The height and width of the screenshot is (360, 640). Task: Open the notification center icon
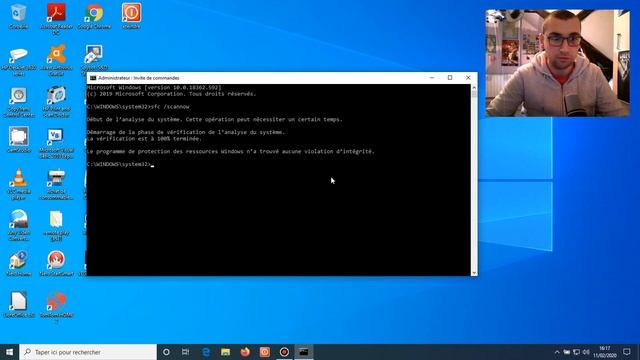coord(627,352)
